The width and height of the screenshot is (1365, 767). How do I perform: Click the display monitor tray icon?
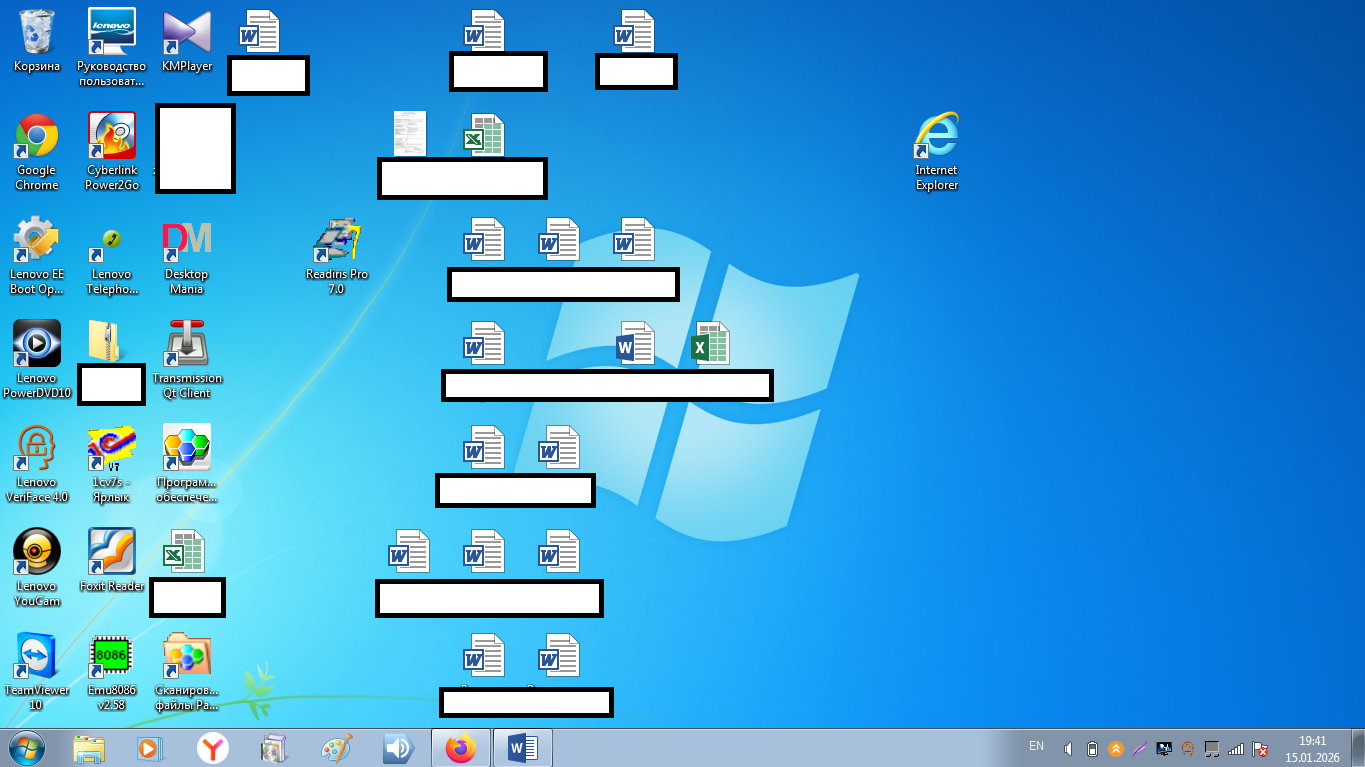1164,748
